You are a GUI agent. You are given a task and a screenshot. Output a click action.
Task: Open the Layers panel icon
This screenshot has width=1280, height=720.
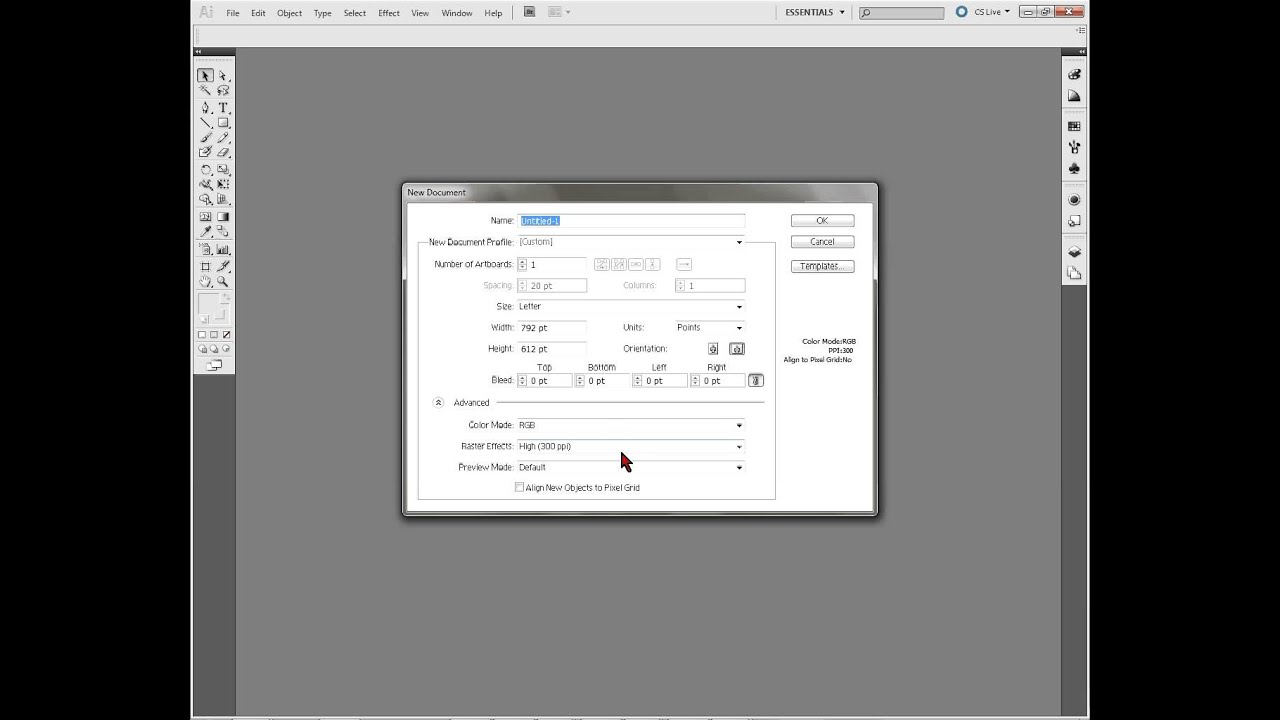[x=1074, y=251]
